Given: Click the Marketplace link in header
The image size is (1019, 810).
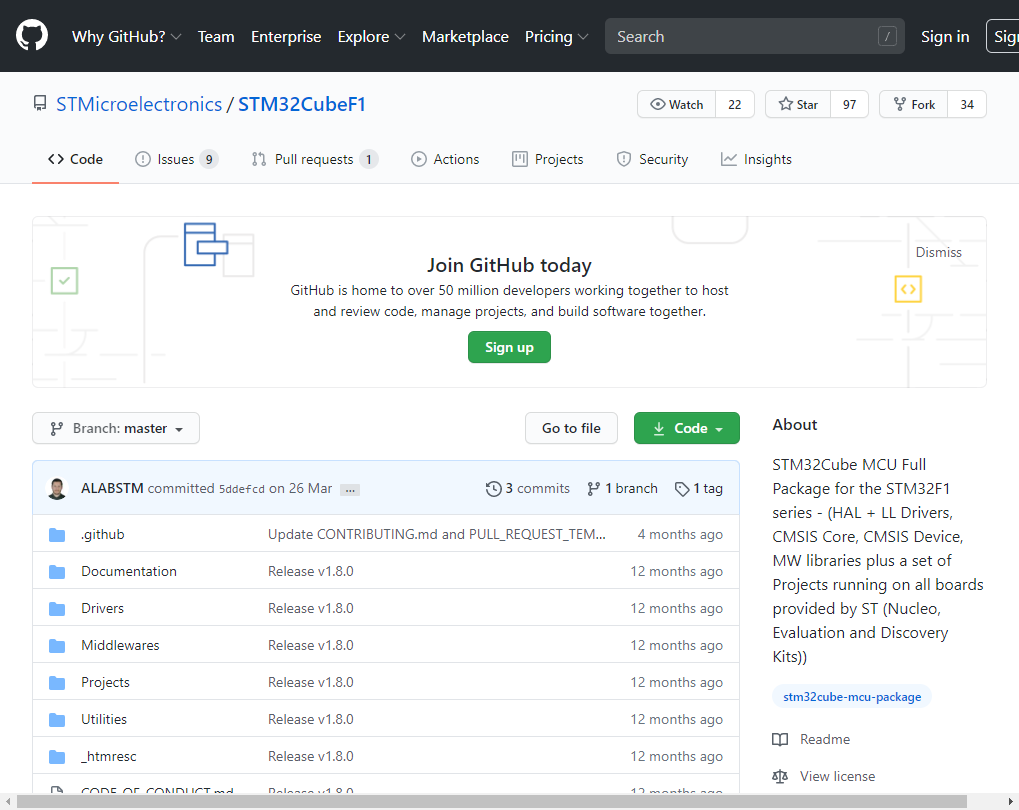Looking at the screenshot, I should 465,36.
